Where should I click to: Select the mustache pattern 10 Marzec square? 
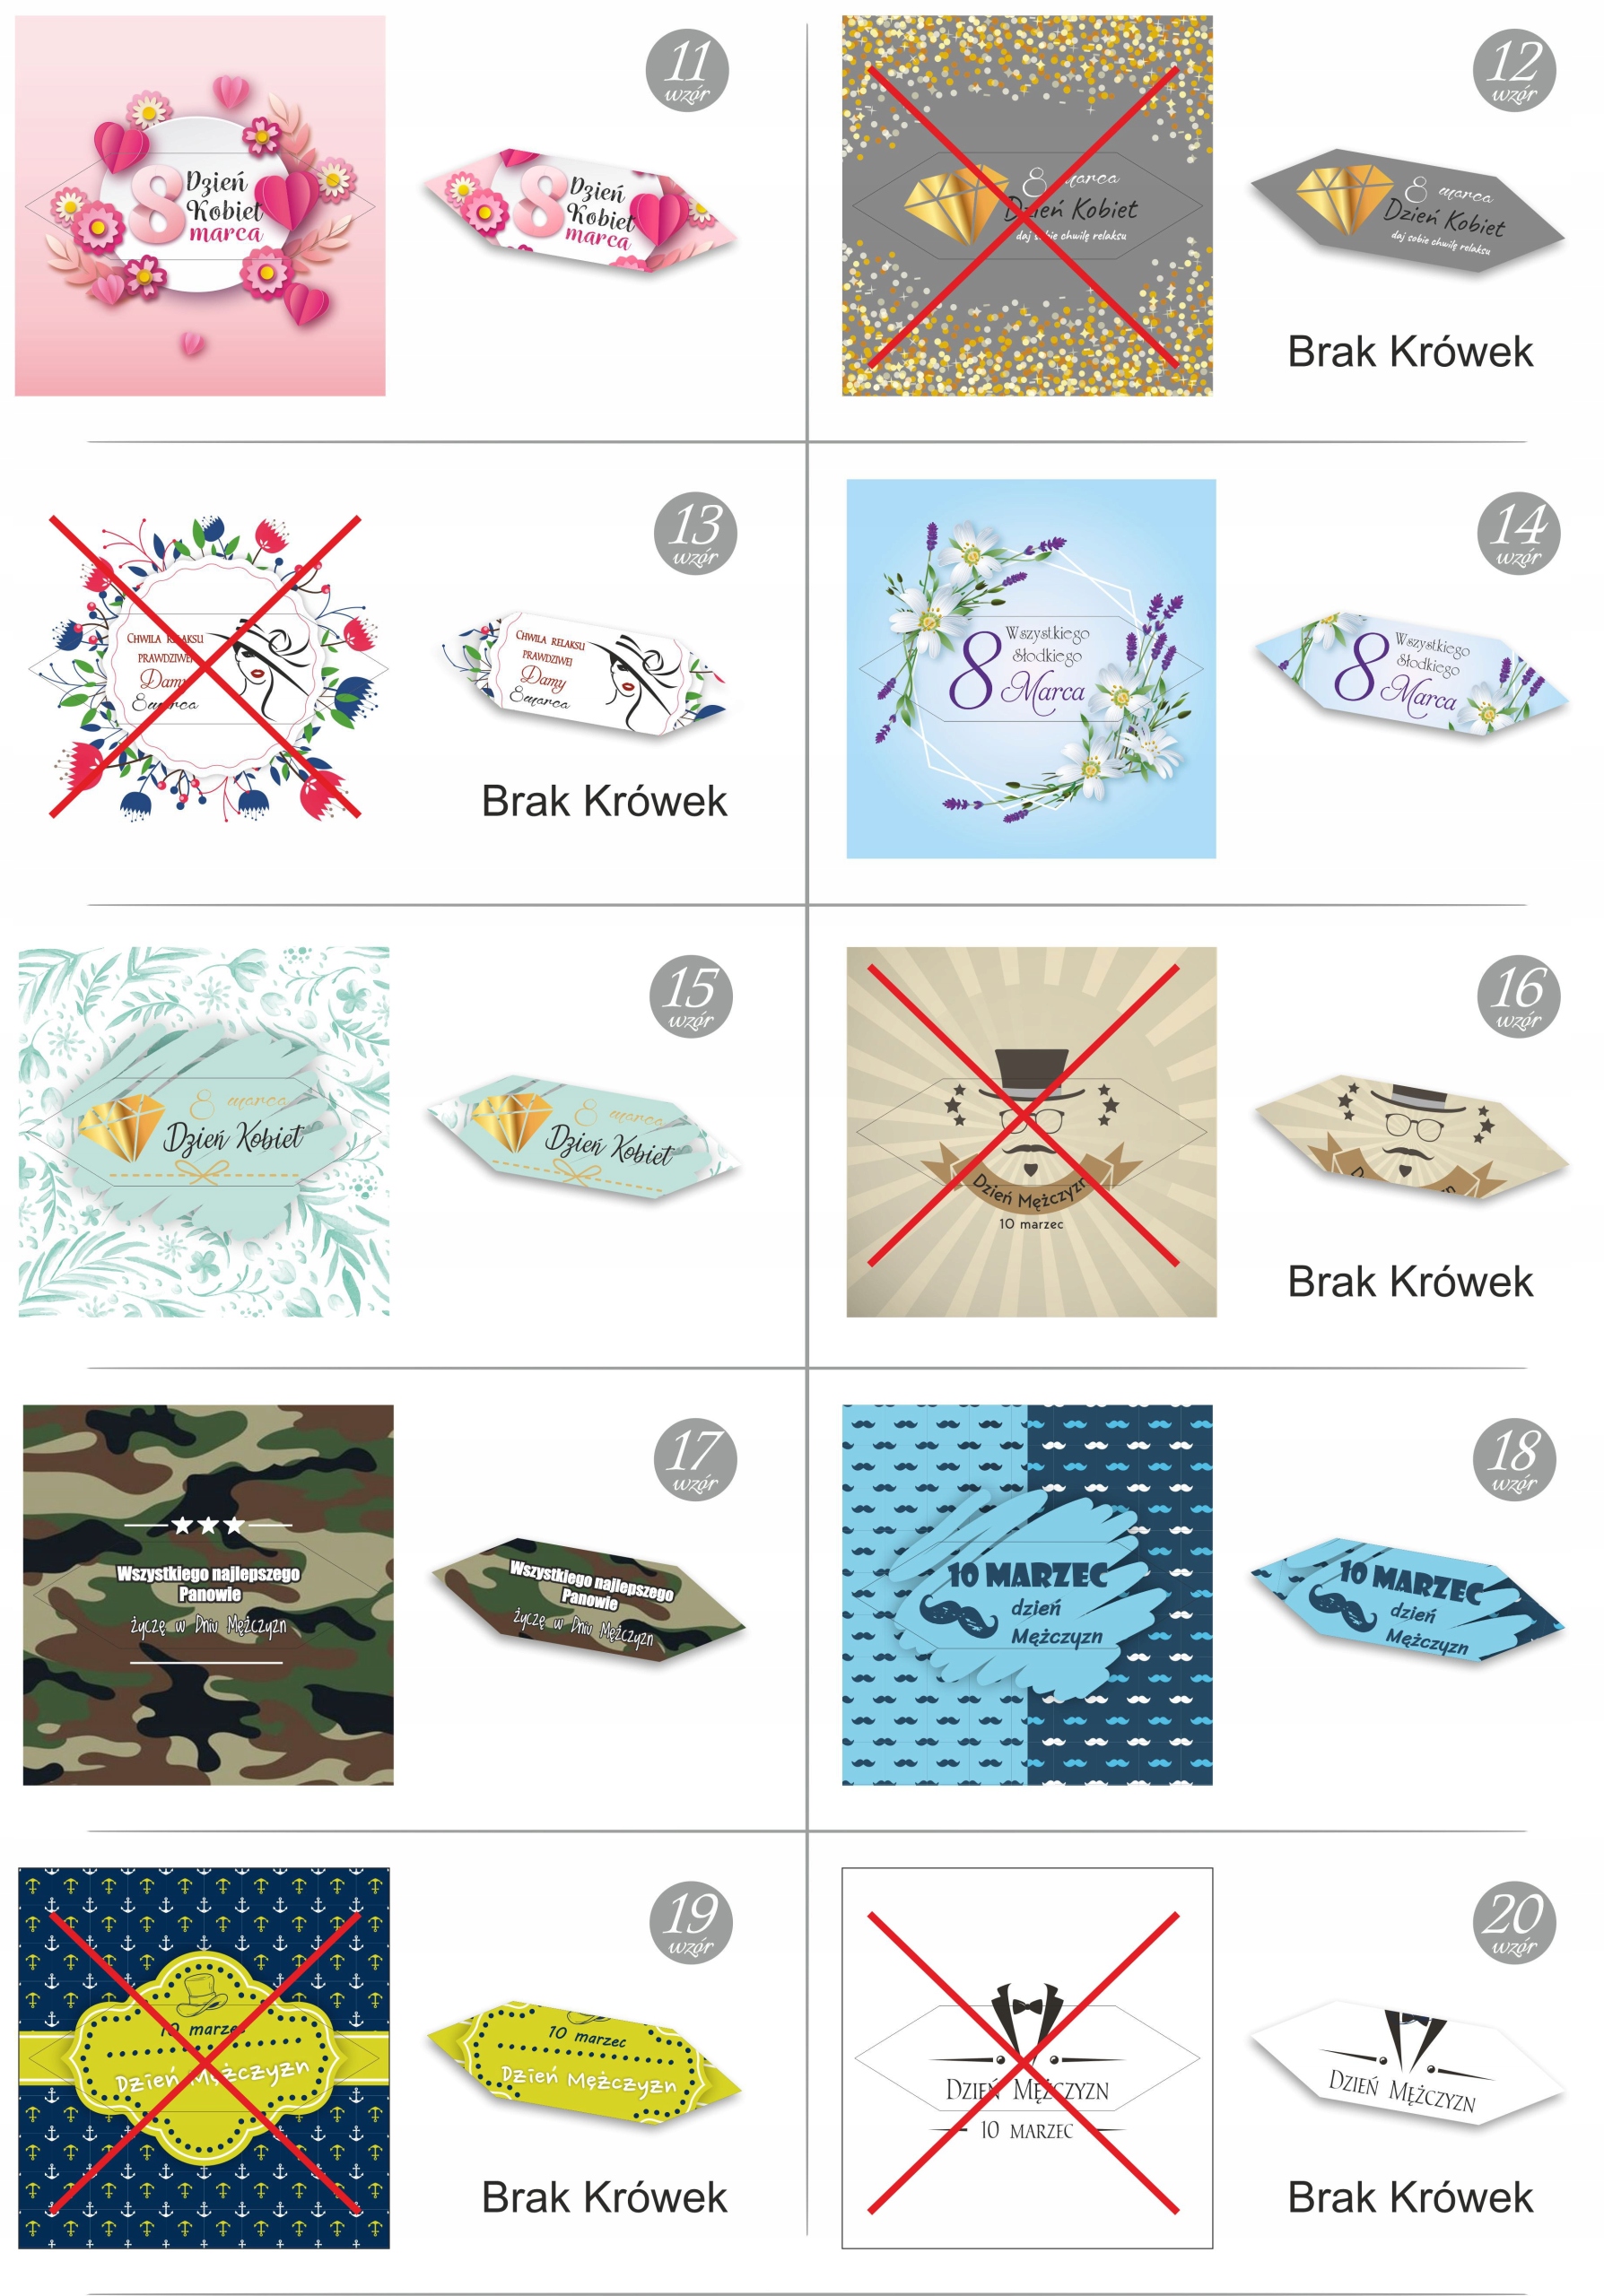coord(1027,1594)
